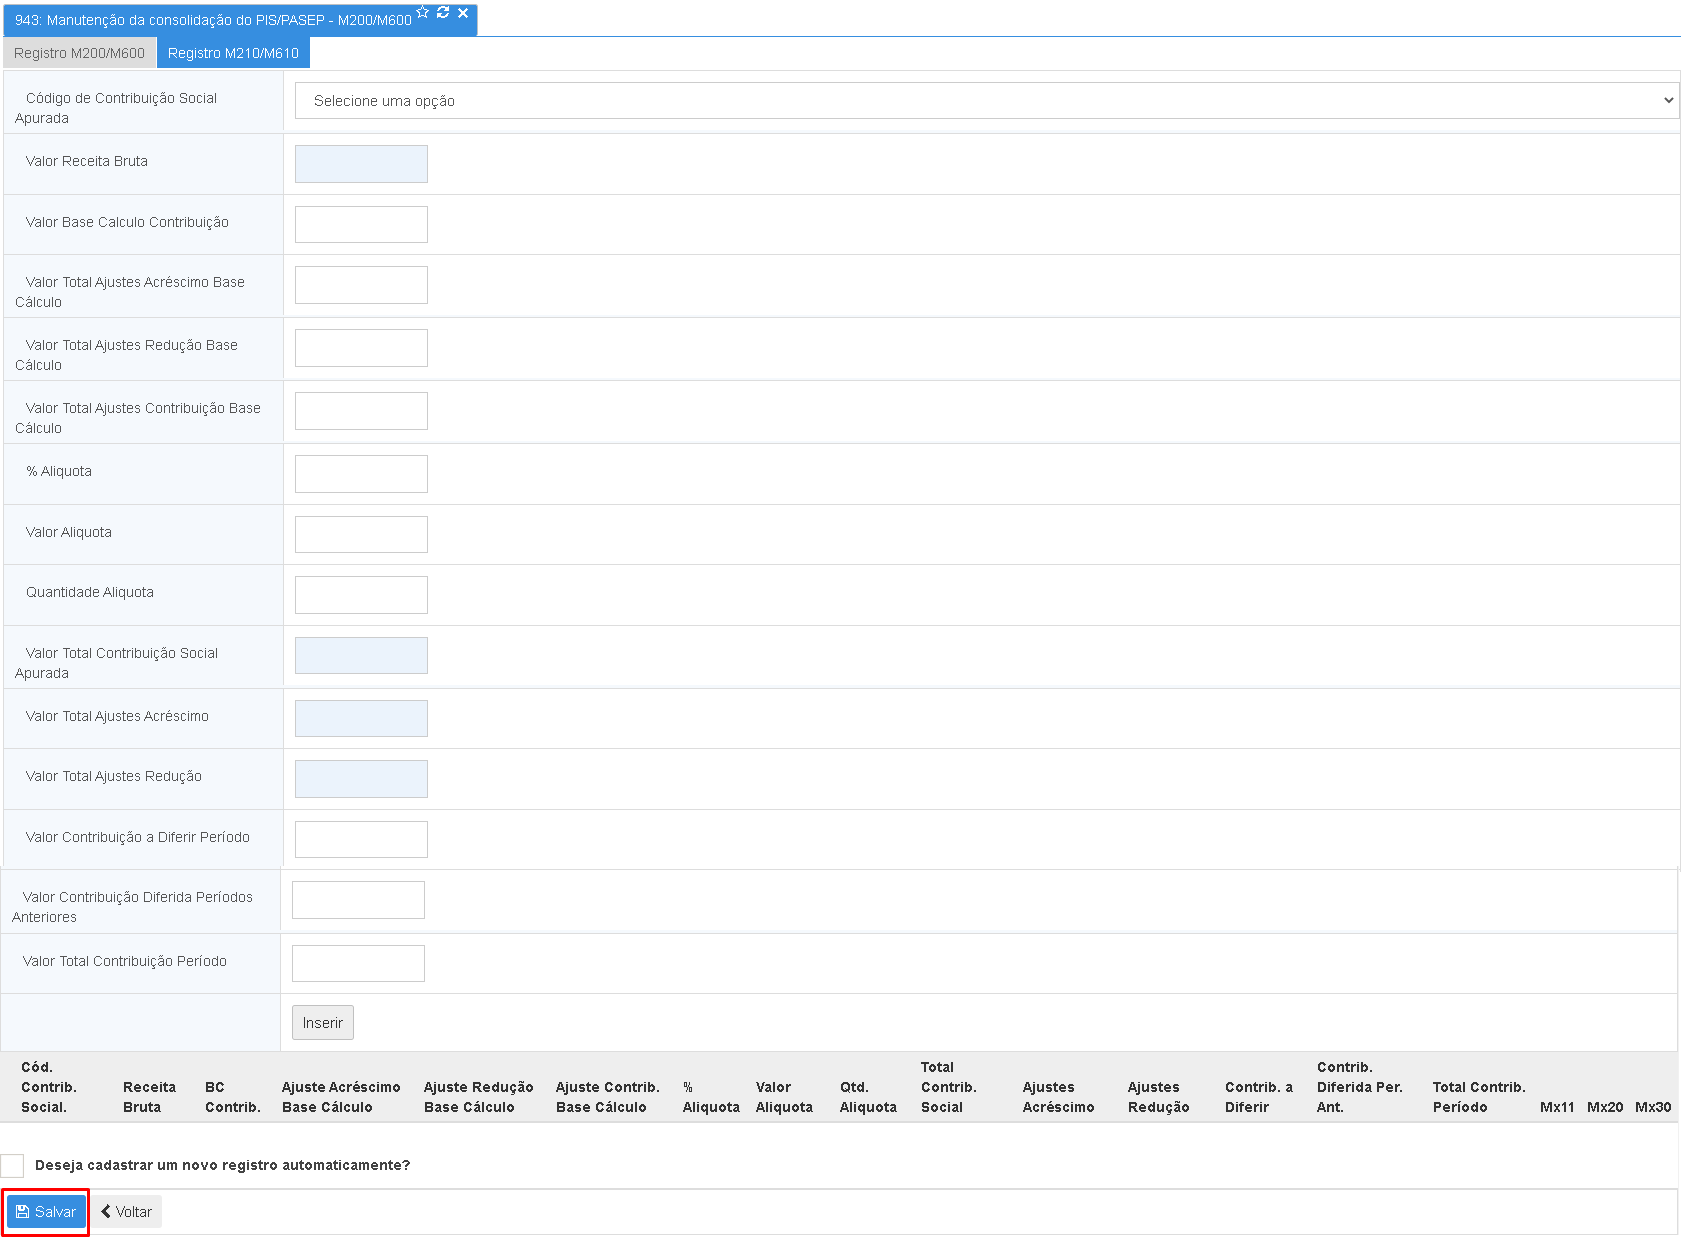Click the % Aliquota table column header
This screenshot has width=1684, height=1248.
click(x=711, y=1098)
